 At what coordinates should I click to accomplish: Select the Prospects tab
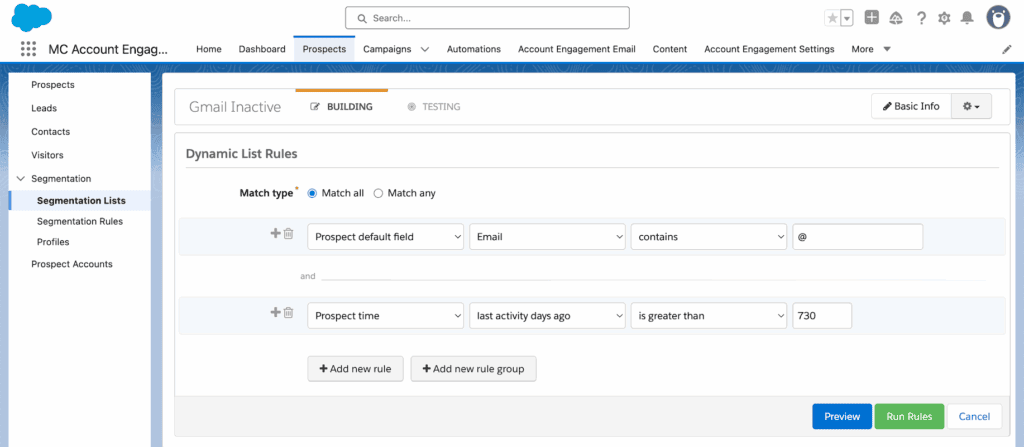tap(325, 49)
